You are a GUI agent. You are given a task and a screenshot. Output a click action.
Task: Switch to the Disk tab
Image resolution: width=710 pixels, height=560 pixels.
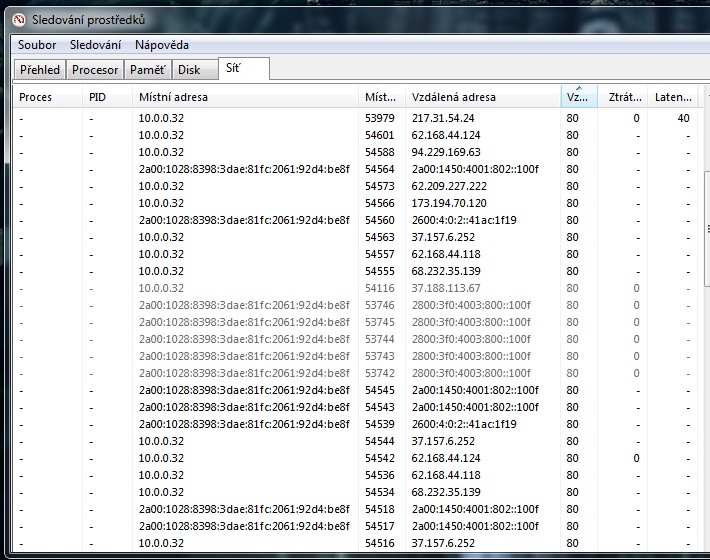tap(189, 70)
